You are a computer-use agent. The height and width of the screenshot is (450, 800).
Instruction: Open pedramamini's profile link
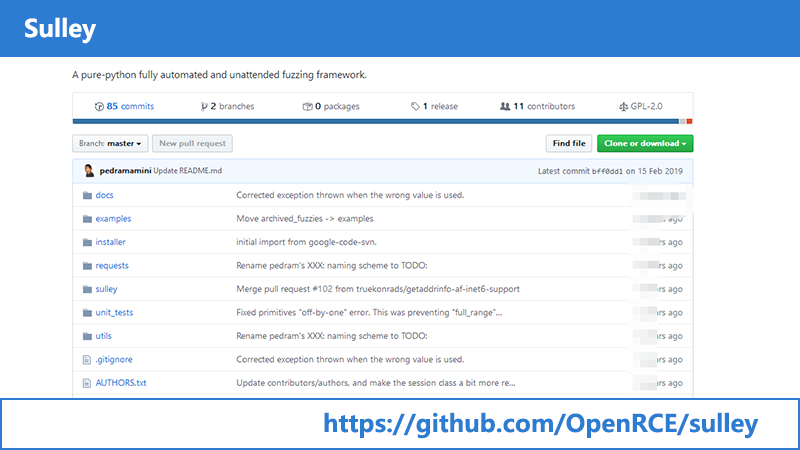tap(125, 171)
